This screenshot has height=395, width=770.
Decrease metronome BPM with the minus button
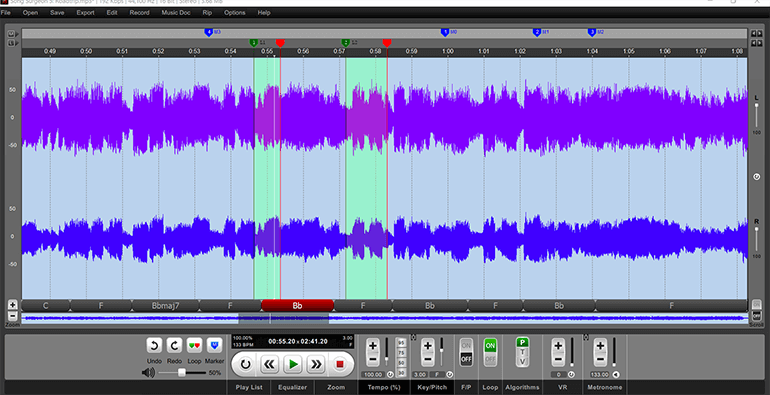pyautogui.click(x=600, y=360)
